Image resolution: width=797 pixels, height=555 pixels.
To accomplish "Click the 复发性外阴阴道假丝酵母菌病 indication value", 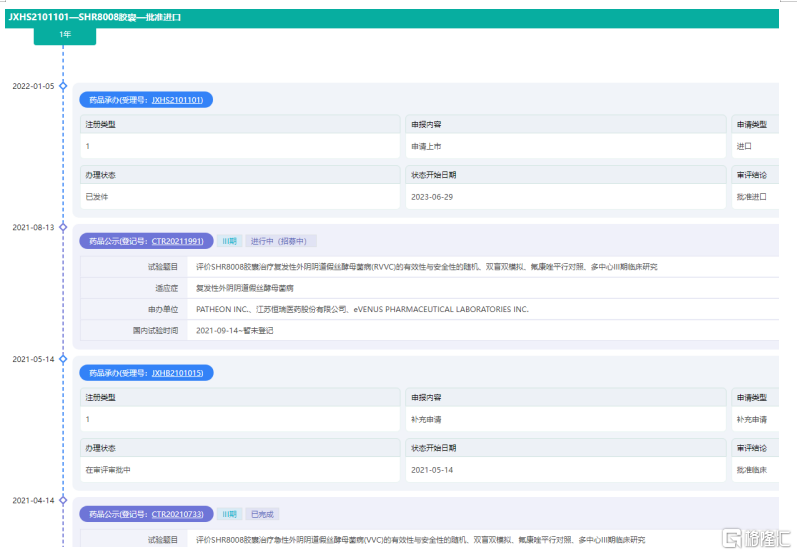I will [244, 288].
